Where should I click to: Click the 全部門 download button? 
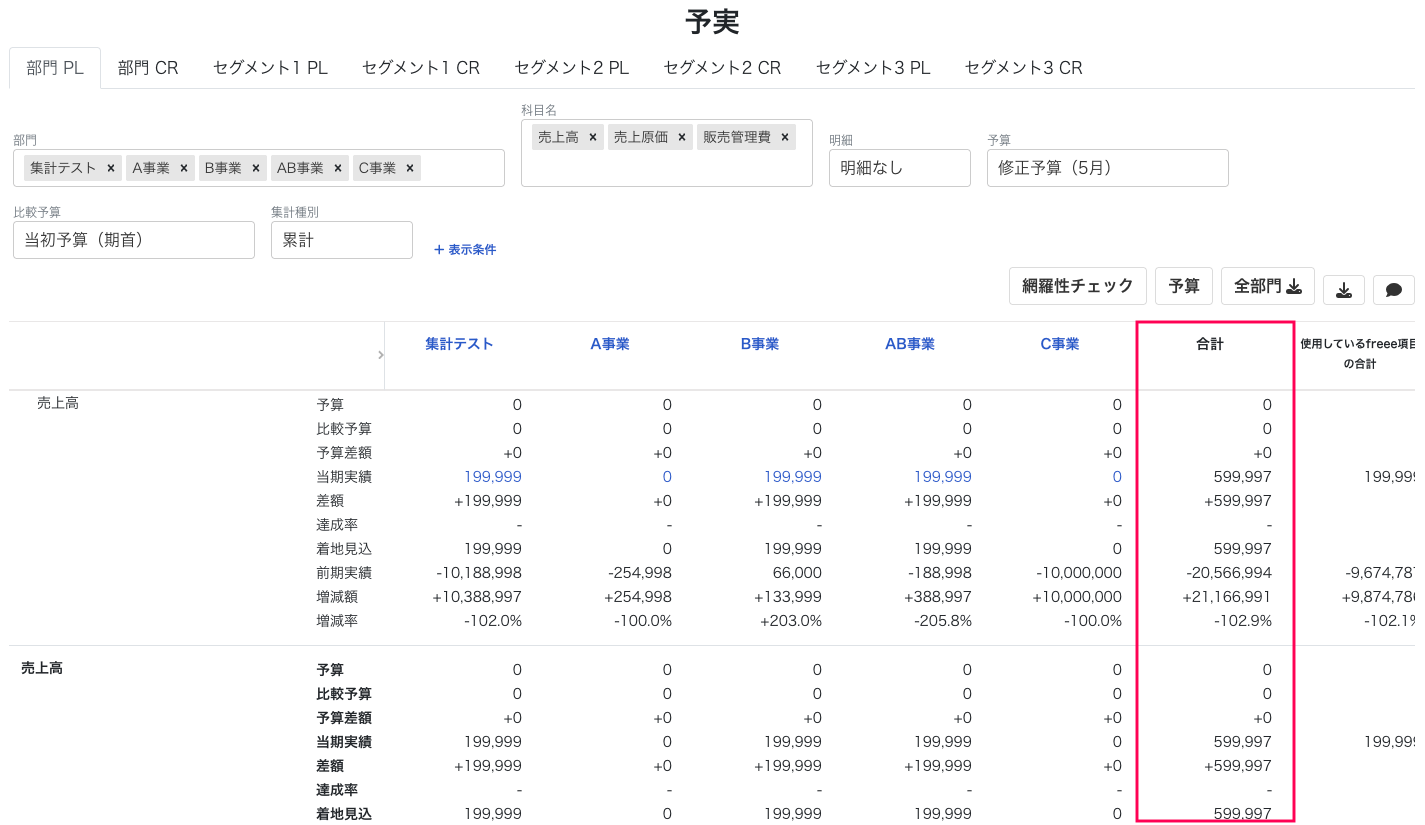[1268, 286]
